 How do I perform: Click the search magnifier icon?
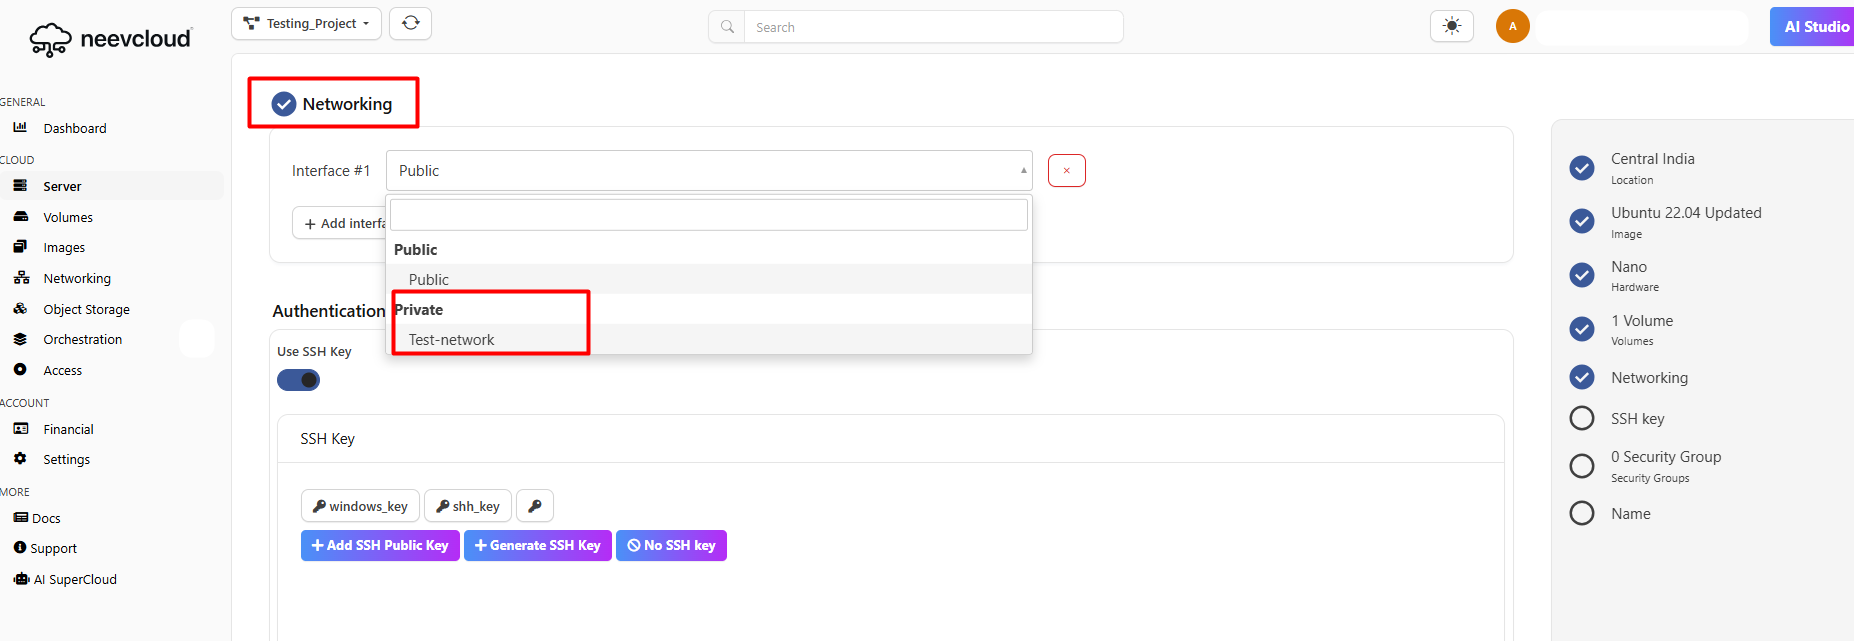click(x=727, y=27)
